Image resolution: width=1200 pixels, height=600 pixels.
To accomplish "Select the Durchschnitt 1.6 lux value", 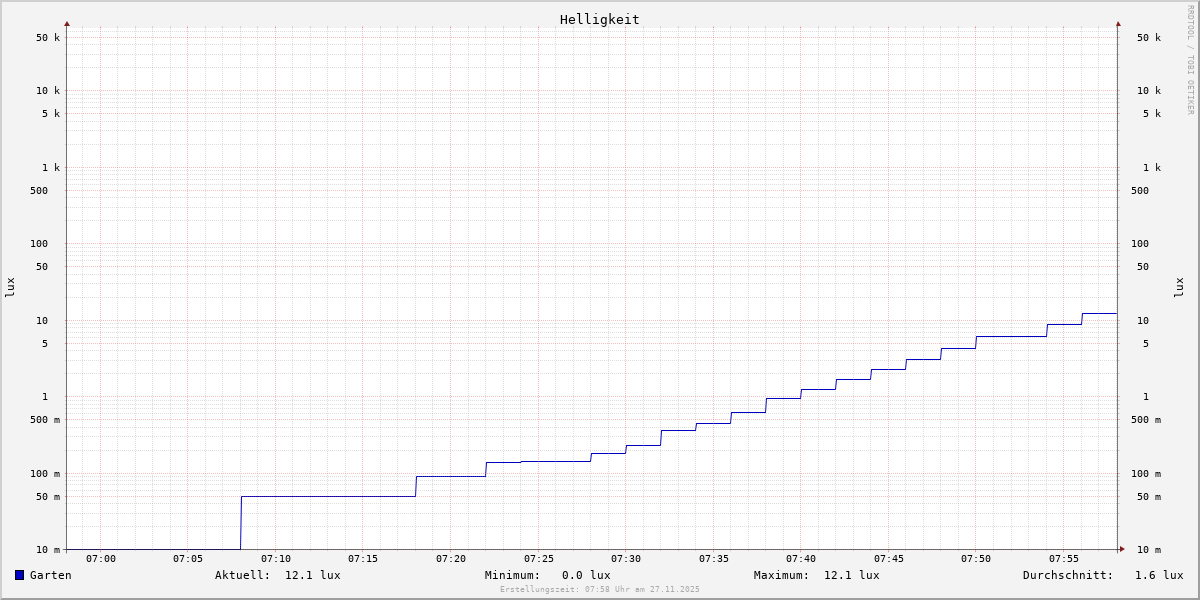I will [1158, 575].
